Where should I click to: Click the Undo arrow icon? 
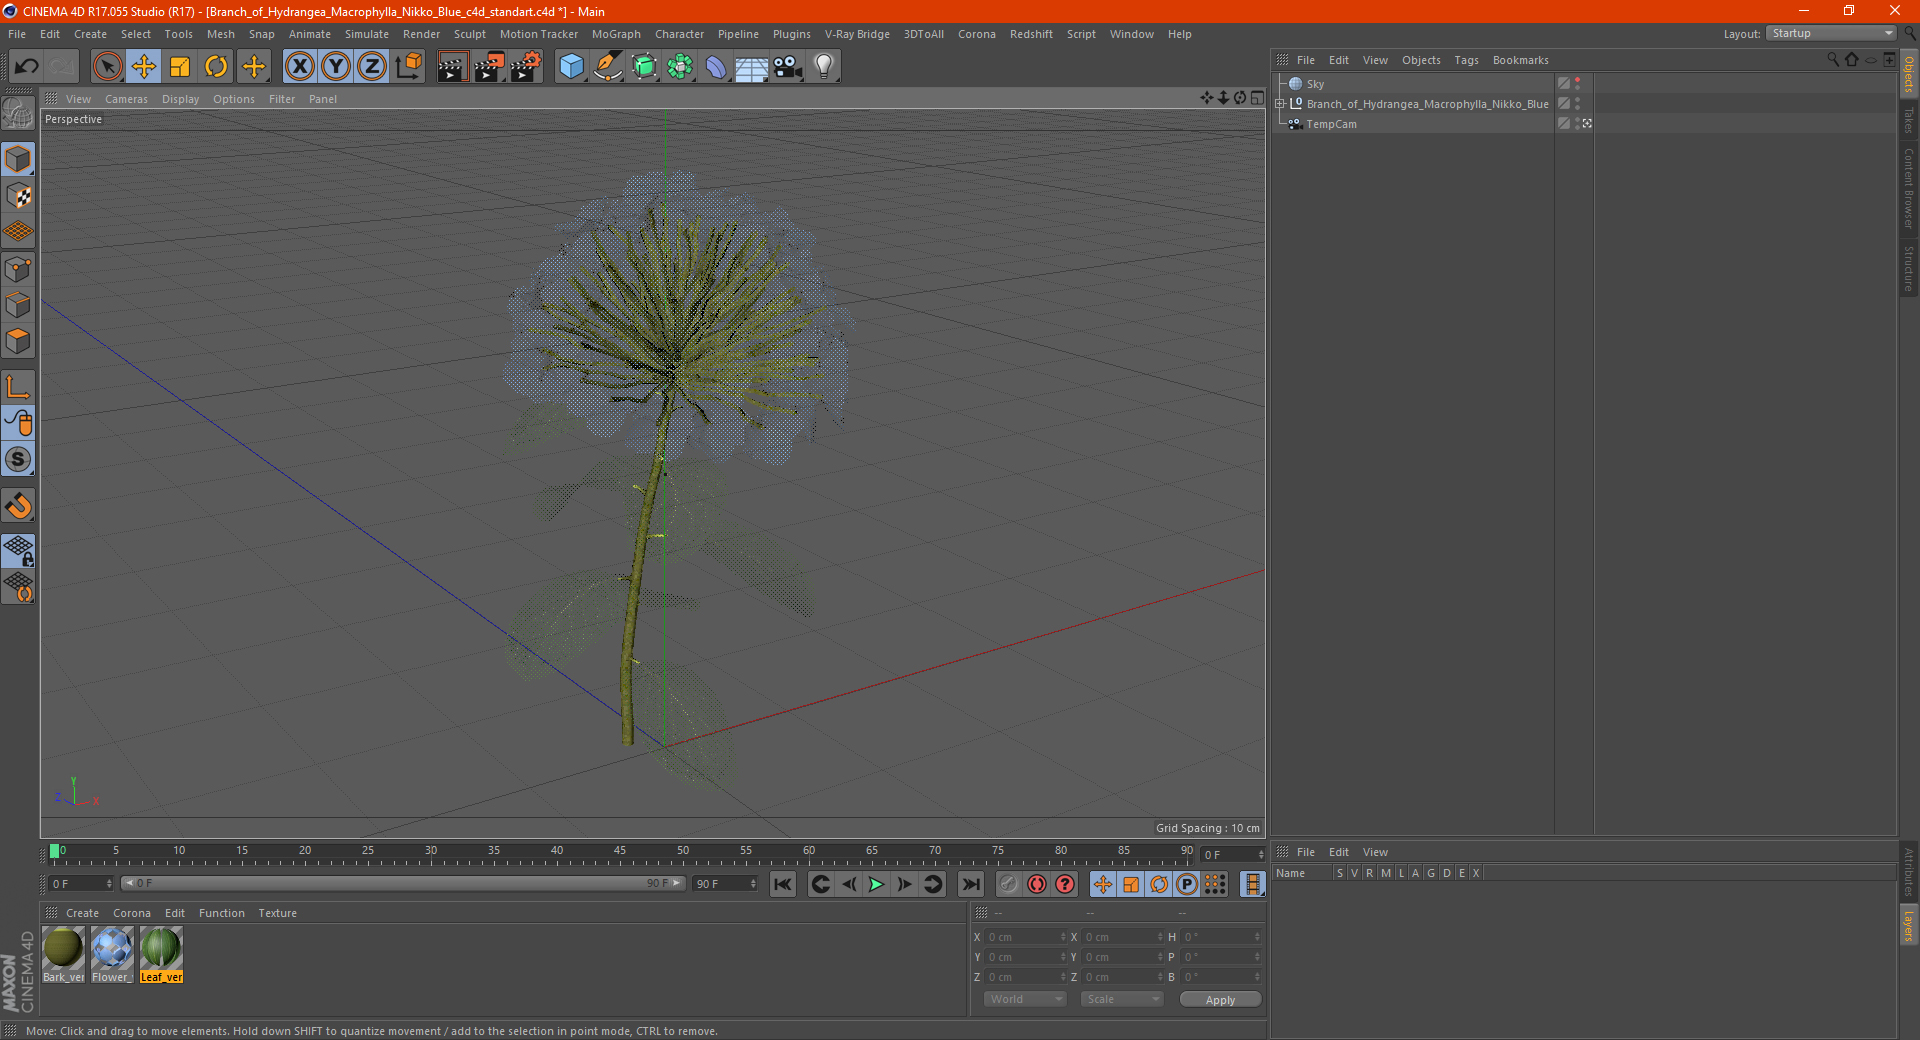point(26,67)
